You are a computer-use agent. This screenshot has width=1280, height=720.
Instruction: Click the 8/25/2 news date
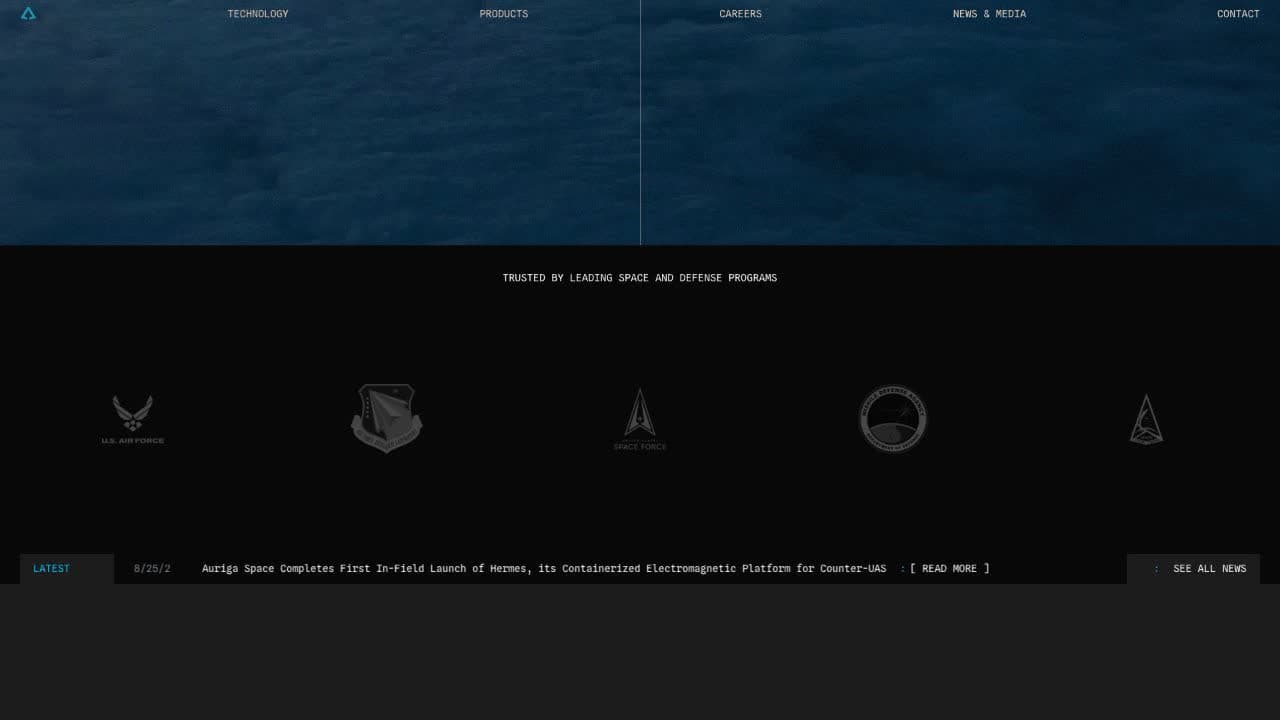[x=152, y=569]
